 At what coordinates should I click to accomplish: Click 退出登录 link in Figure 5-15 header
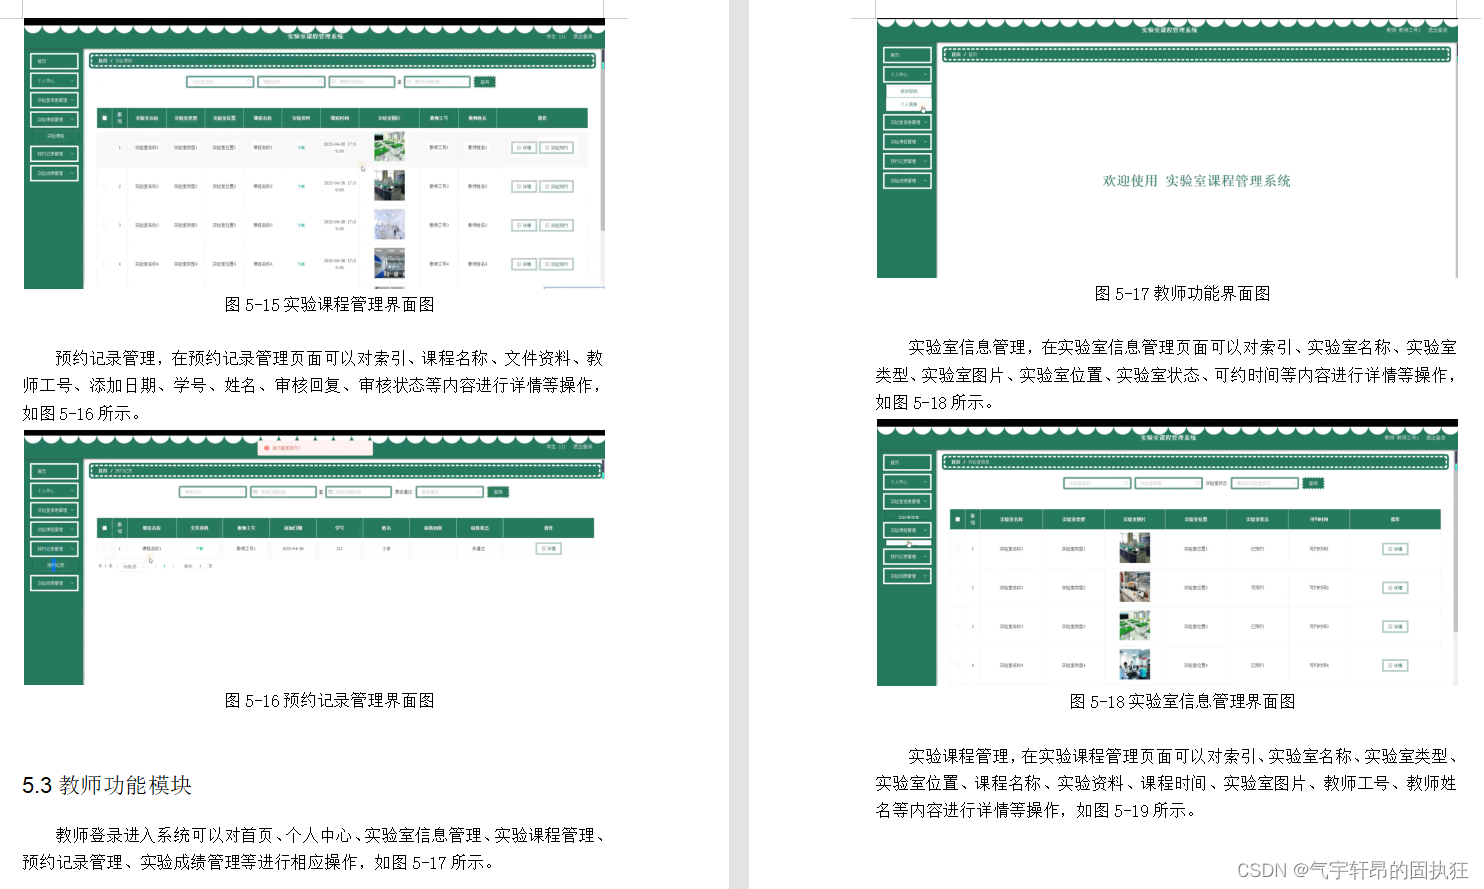[582, 36]
